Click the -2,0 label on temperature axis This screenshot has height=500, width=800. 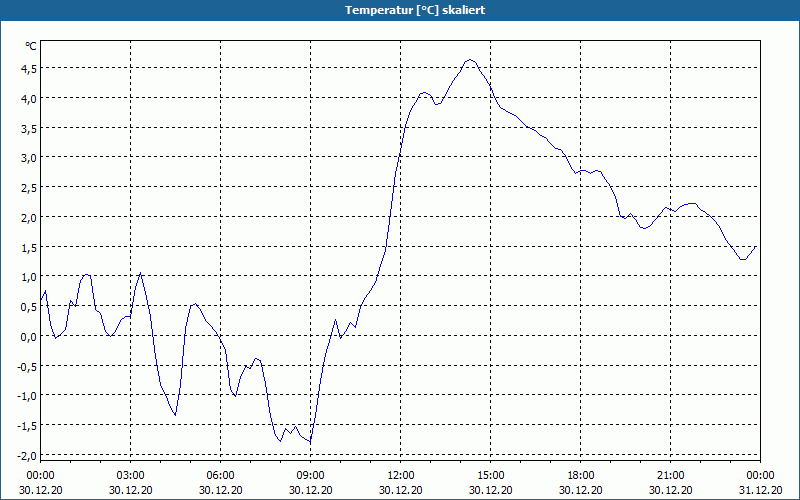click(x=27, y=455)
